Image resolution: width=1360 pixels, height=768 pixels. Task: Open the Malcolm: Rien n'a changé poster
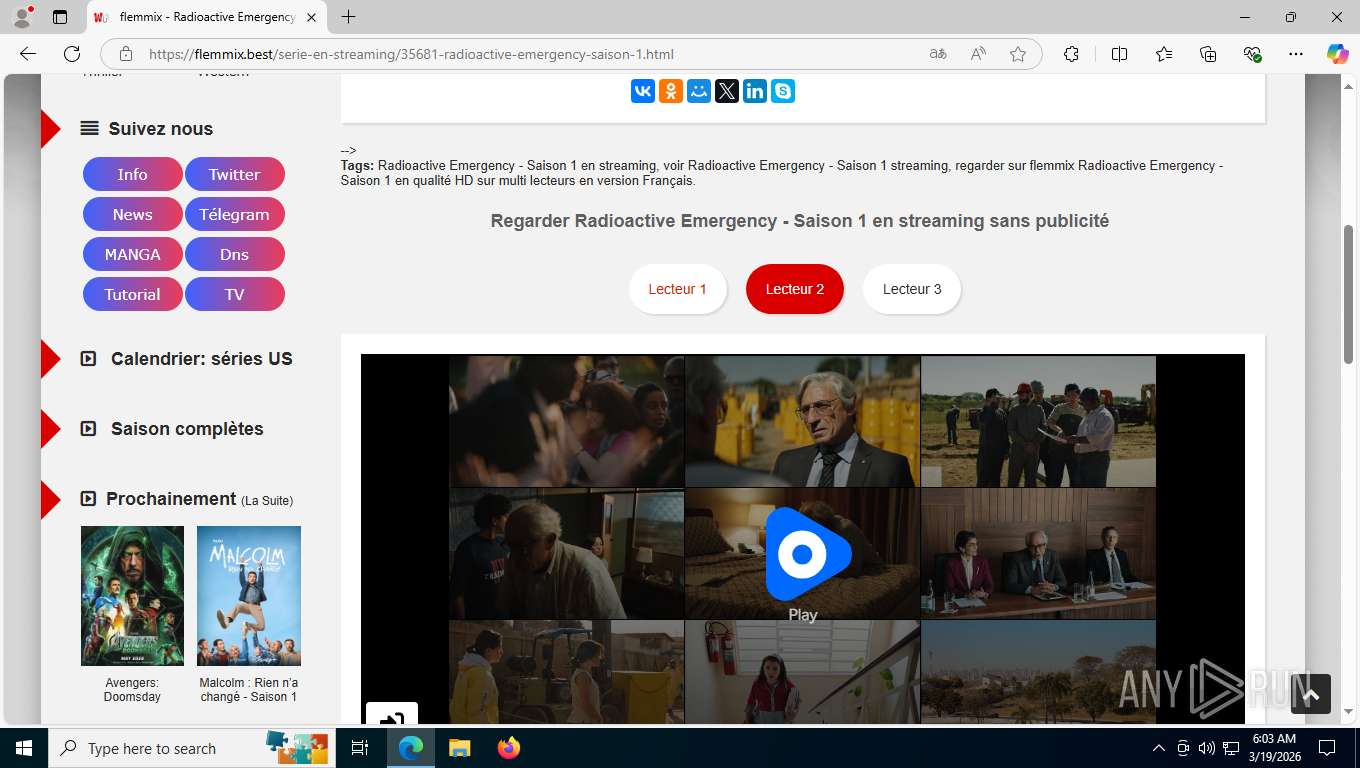pos(249,596)
